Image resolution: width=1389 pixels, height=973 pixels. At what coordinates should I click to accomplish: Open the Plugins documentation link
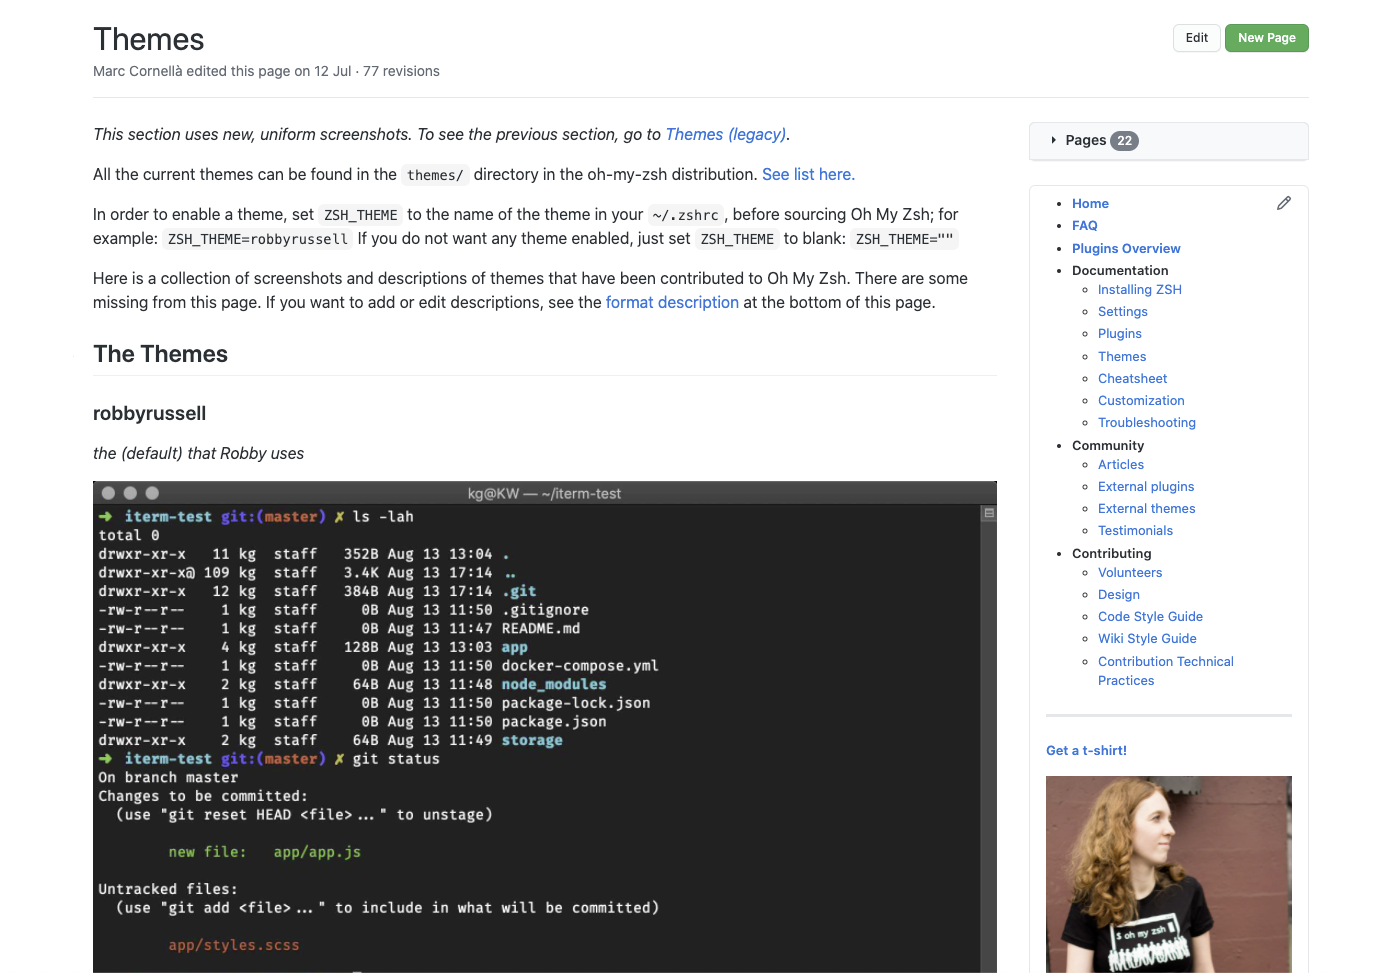click(1120, 333)
